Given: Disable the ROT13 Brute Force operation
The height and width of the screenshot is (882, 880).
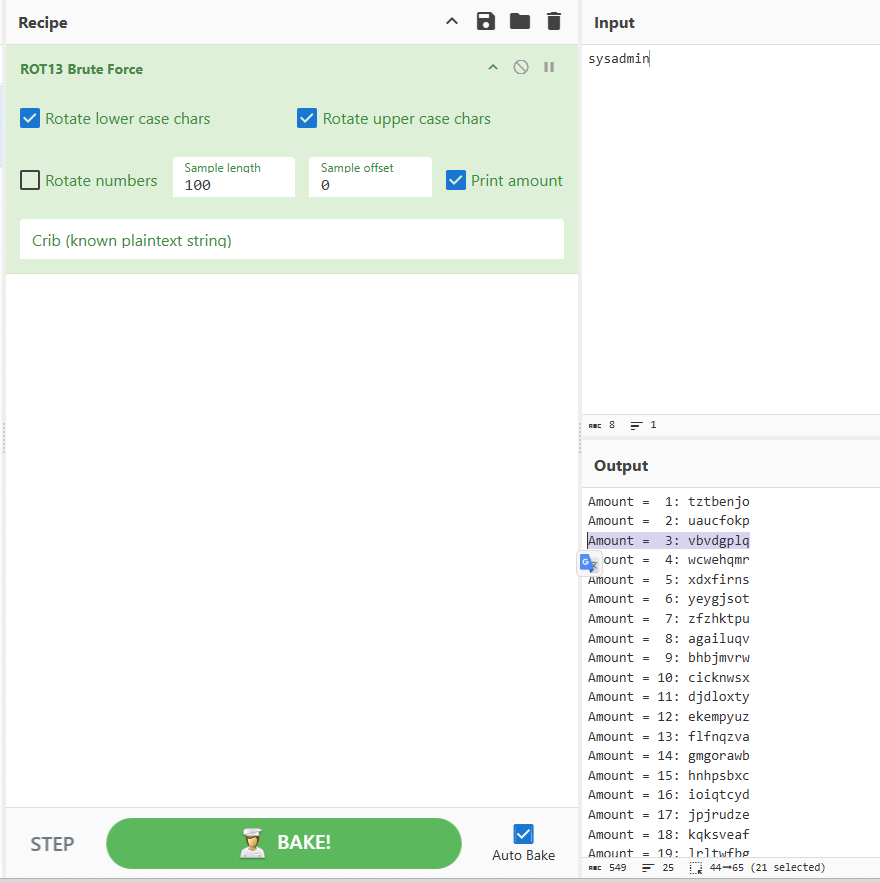Looking at the screenshot, I should point(521,68).
